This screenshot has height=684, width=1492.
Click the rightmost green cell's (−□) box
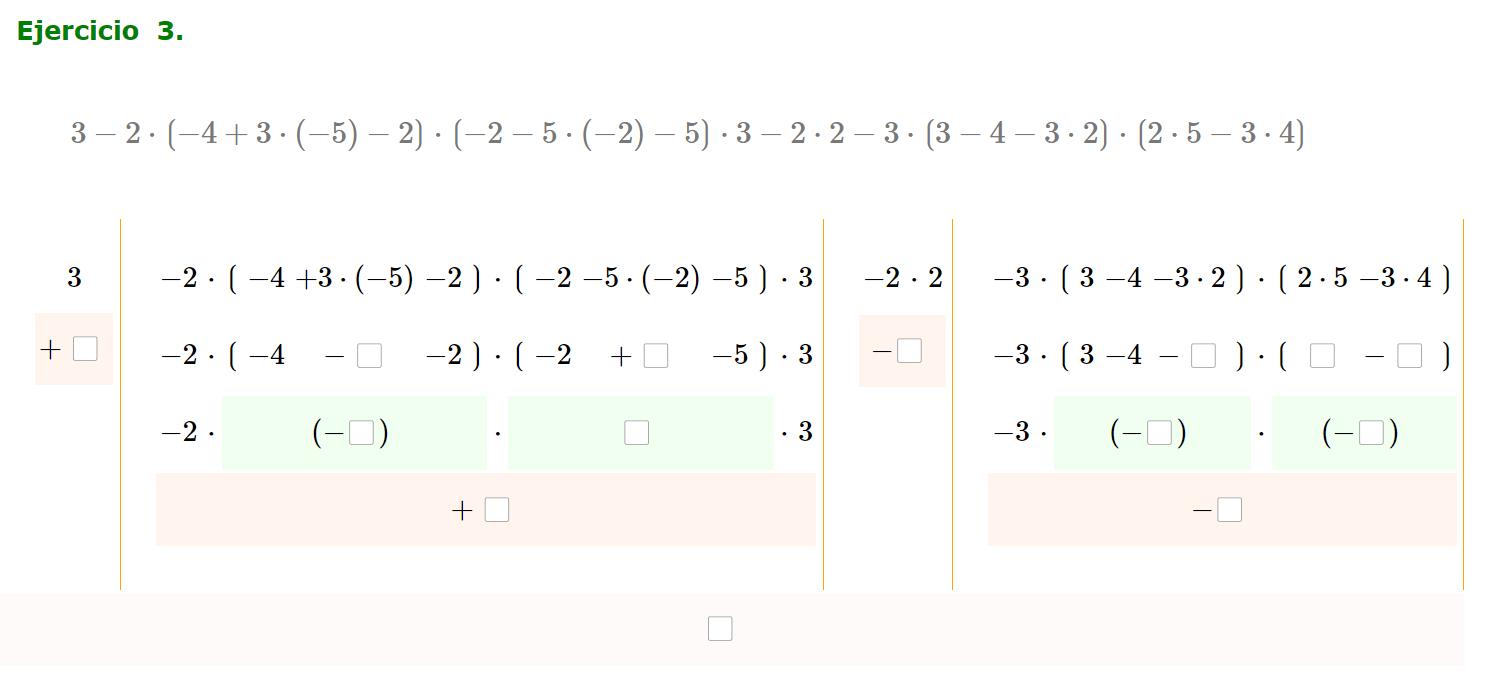click(x=1371, y=433)
